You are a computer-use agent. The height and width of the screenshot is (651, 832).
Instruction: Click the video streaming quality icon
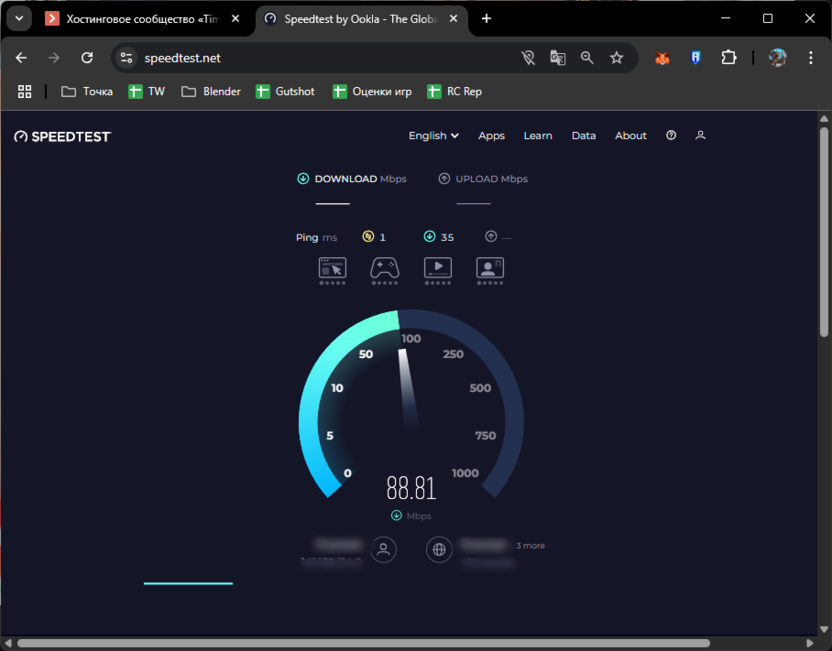pyautogui.click(x=438, y=267)
